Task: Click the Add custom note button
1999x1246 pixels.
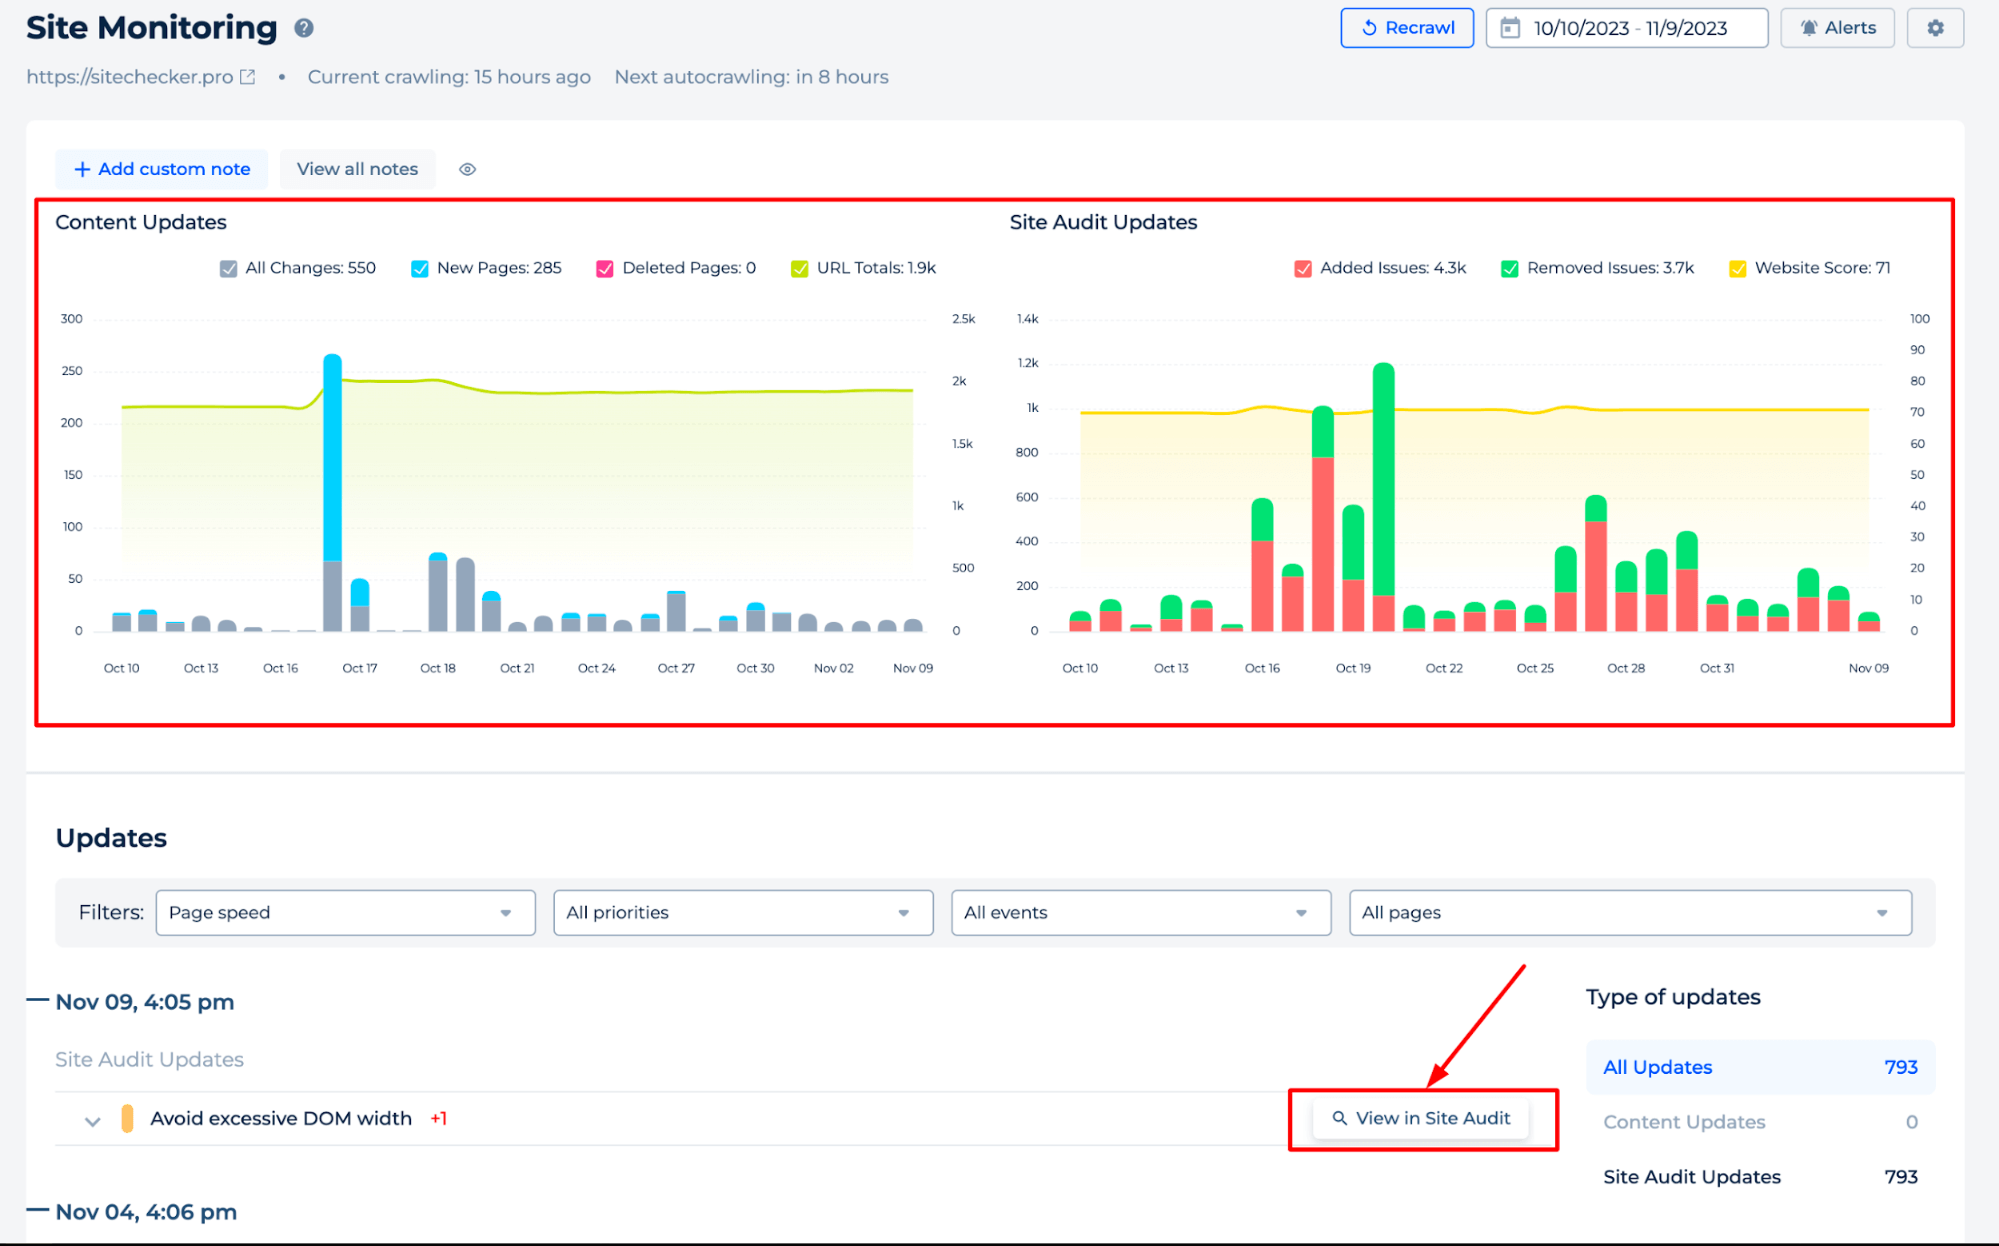Action: 161,168
